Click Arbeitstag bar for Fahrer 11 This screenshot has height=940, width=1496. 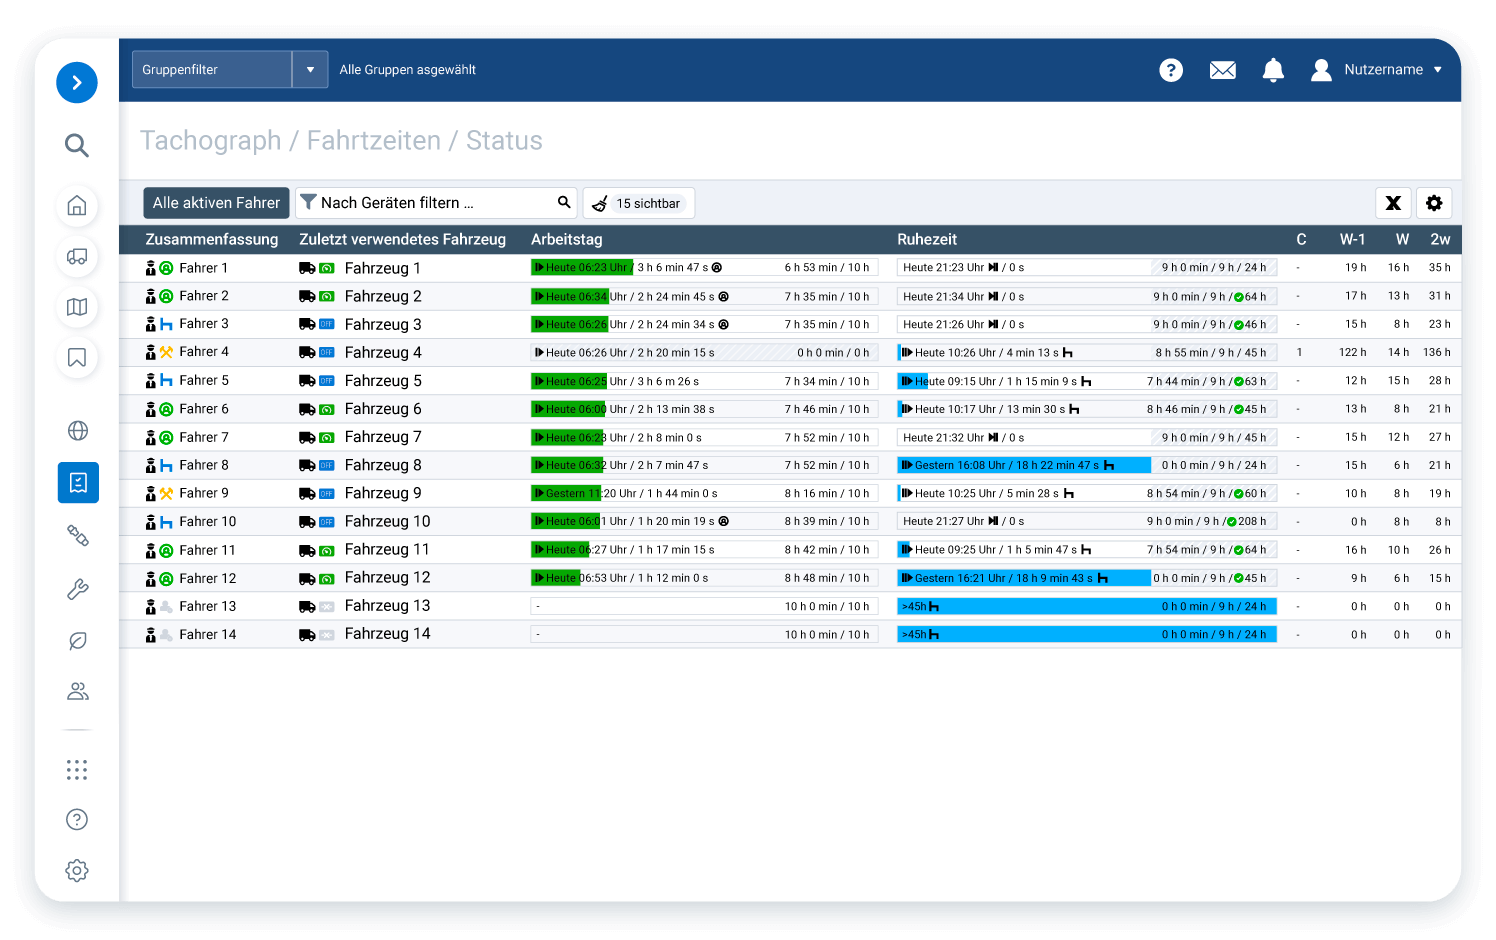tap(704, 550)
